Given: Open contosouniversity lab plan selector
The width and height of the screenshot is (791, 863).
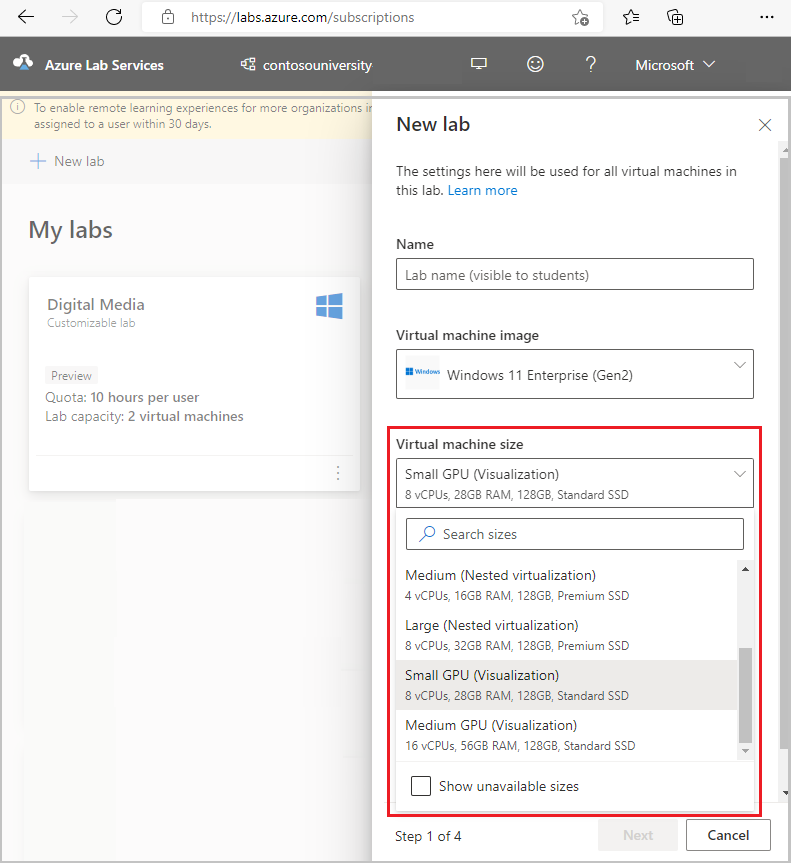Looking at the screenshot, I should click(307, 65).
